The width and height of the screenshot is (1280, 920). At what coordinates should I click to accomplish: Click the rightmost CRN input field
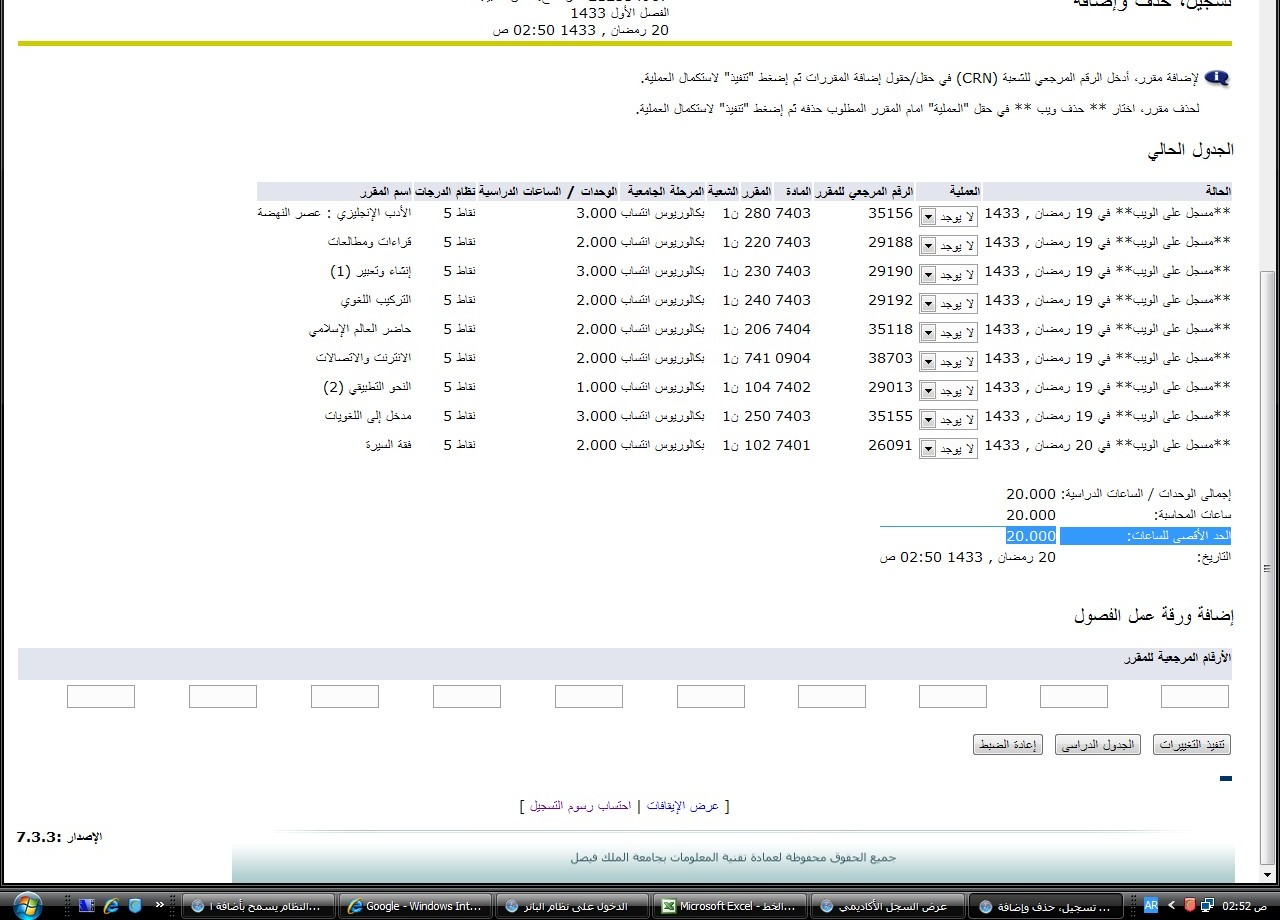[1195, 696]
